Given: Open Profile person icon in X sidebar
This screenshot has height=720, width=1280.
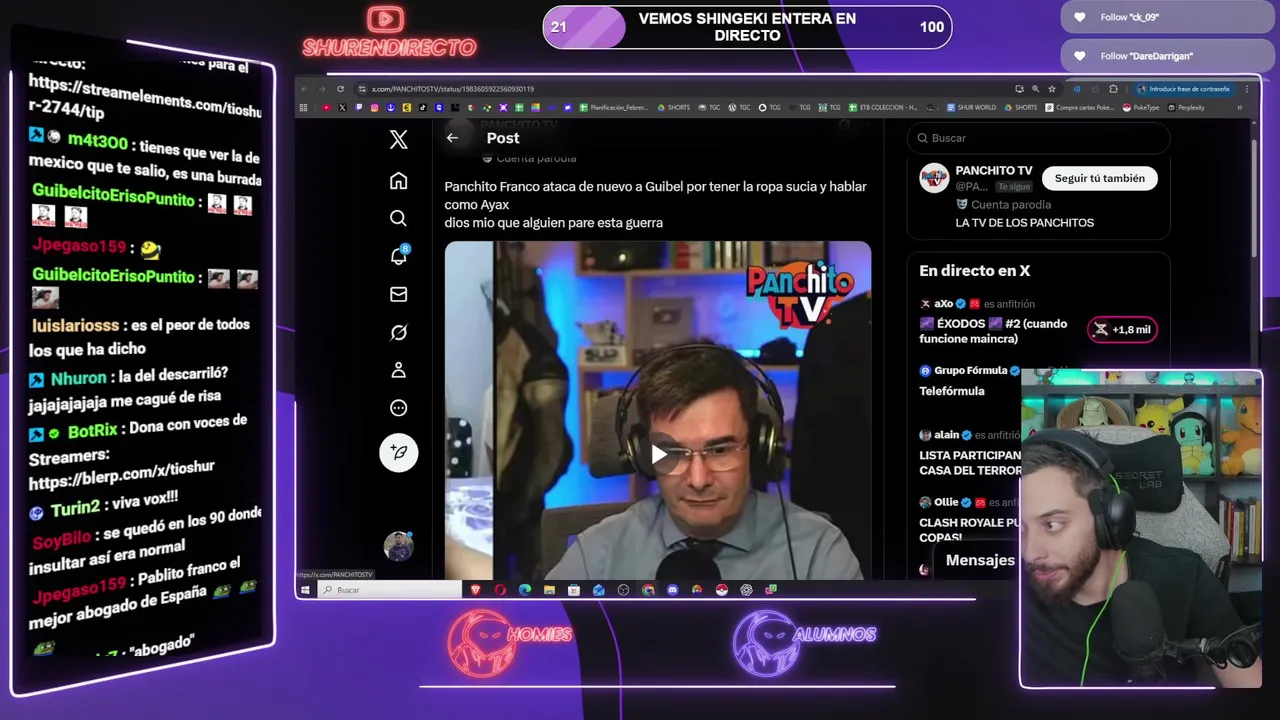Looking at the screenshot, I should pos(398,370).
